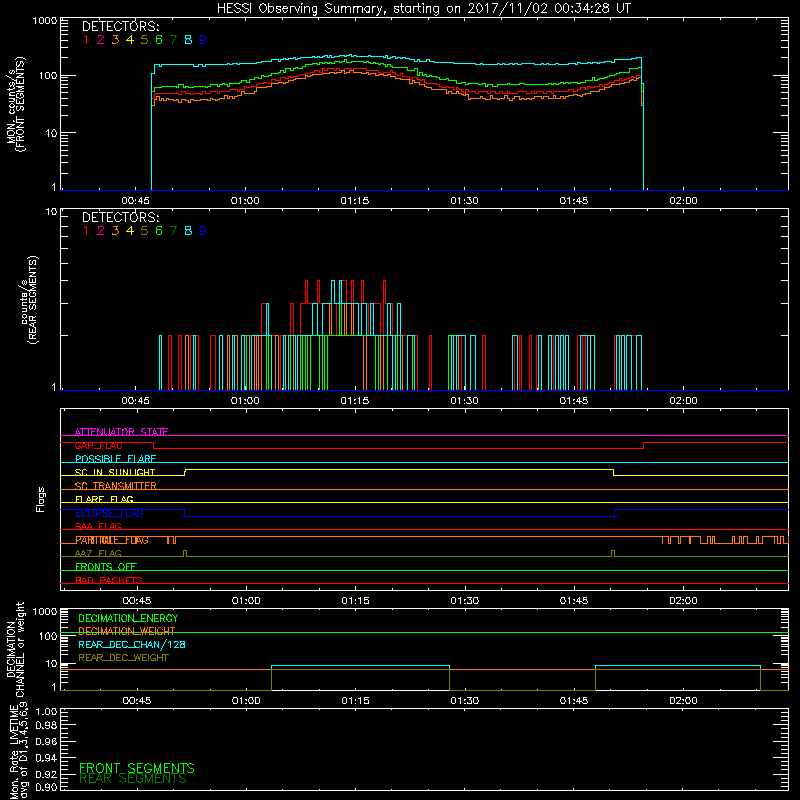Click 00:45 on the front segments panel time axis
The width and height of the screenshot is (800, 800).
136,201
